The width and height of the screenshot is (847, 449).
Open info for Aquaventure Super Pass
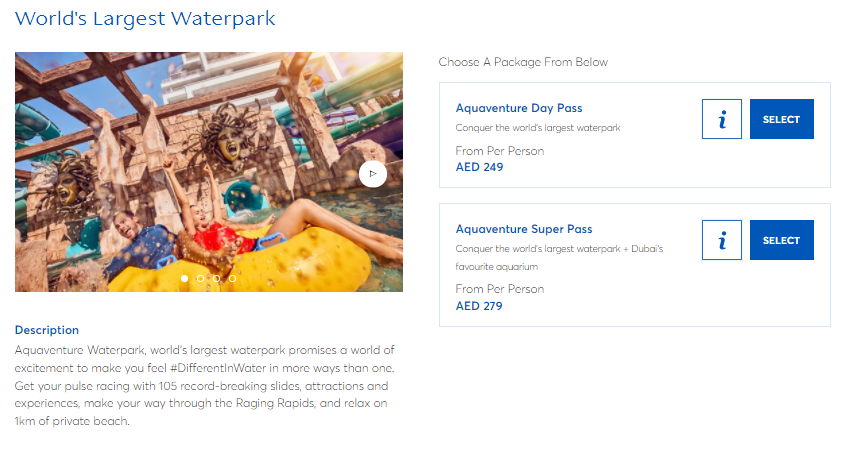[x=722, y=240]
